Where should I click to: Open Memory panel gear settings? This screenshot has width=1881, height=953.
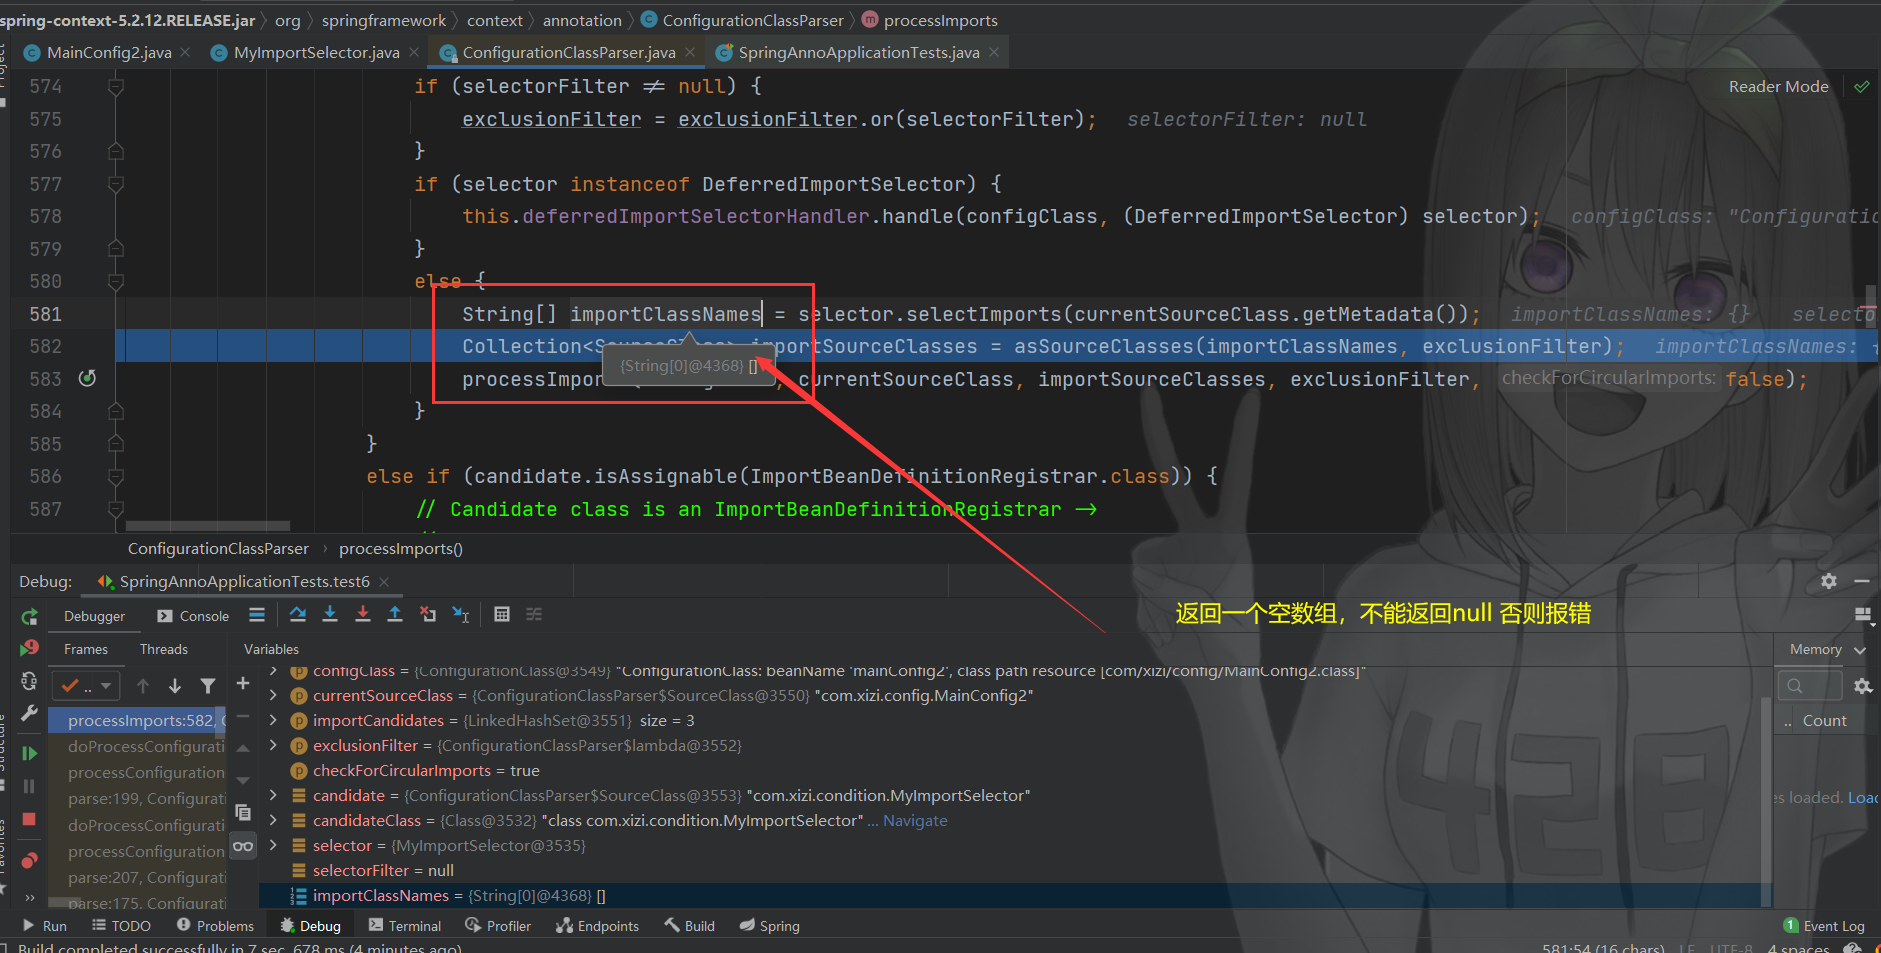[1862, 686]
